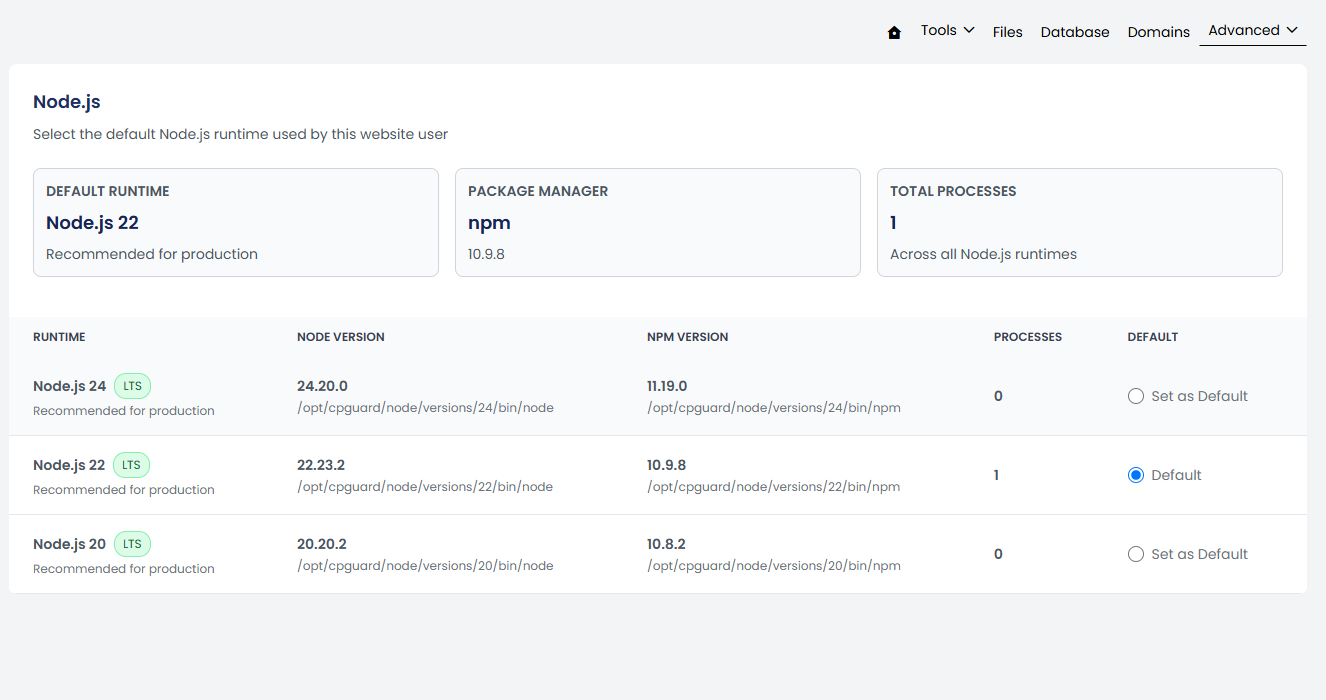Open the Files page
Screen dimensions: 1326x700
(1008, 32)
